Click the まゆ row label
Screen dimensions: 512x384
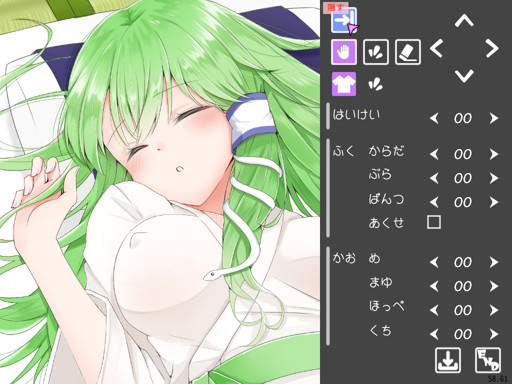(x=381, y=282)
